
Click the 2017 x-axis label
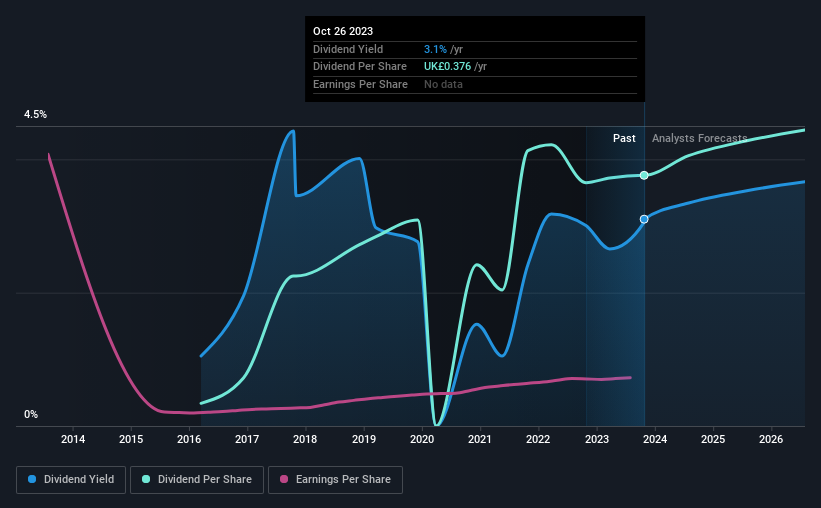(x=247, y=439)
